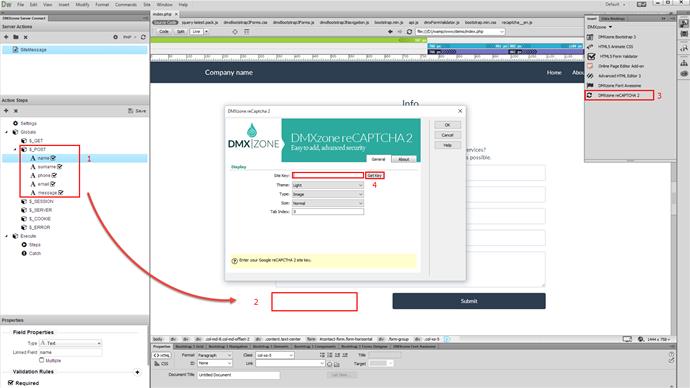This screenshot has width=690, height=388.
Task: Open the Size dropdown in reCAPTCHA dialog
Action: (328, 203)
